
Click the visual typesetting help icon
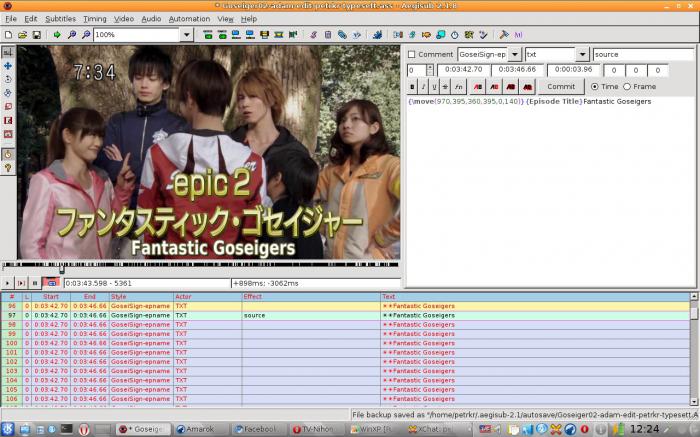(x=8, y=168)
